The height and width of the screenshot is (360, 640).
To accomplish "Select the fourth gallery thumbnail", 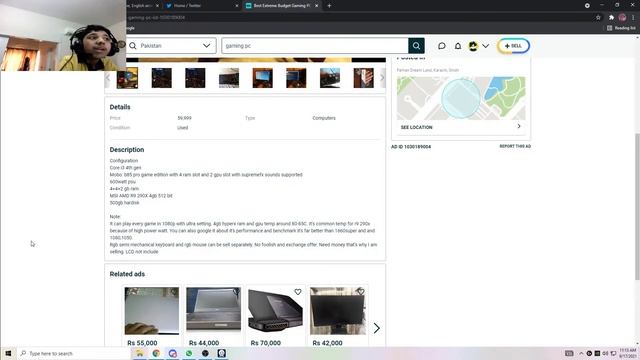I will (229, 78).
